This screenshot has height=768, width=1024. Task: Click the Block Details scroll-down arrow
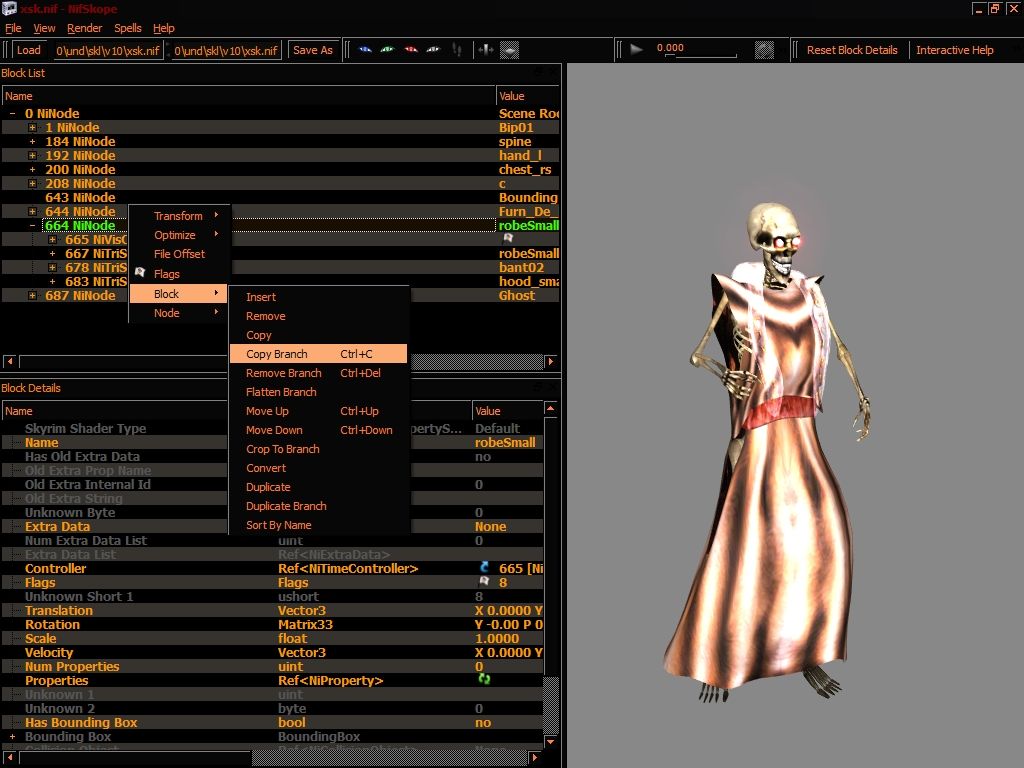coord(551,742)
